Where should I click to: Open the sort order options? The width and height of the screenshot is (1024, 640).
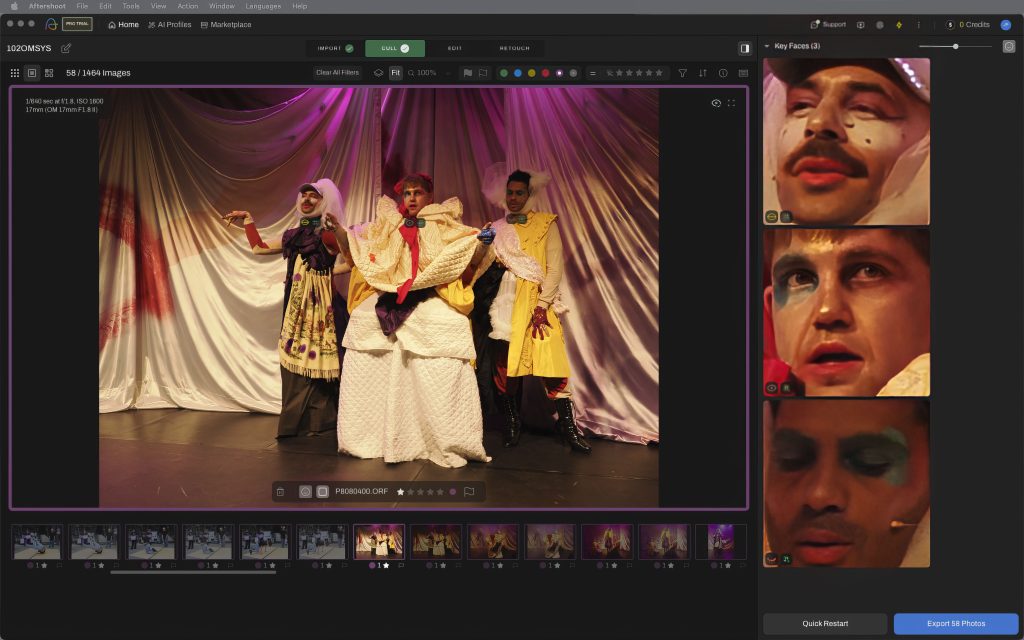point(703,73)
